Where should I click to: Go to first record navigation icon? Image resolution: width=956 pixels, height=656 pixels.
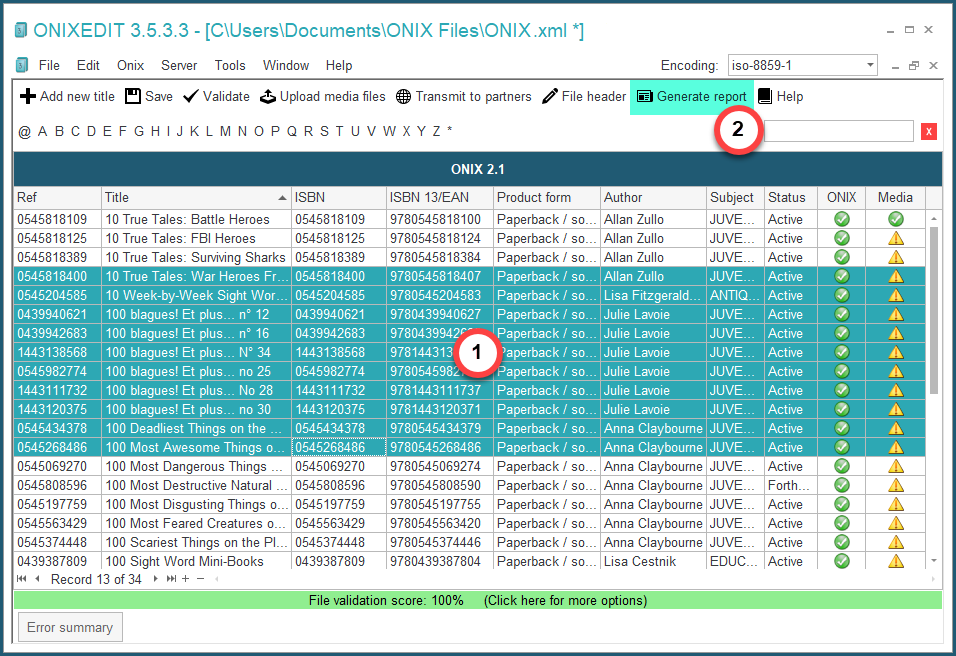[x=22, y=579]
